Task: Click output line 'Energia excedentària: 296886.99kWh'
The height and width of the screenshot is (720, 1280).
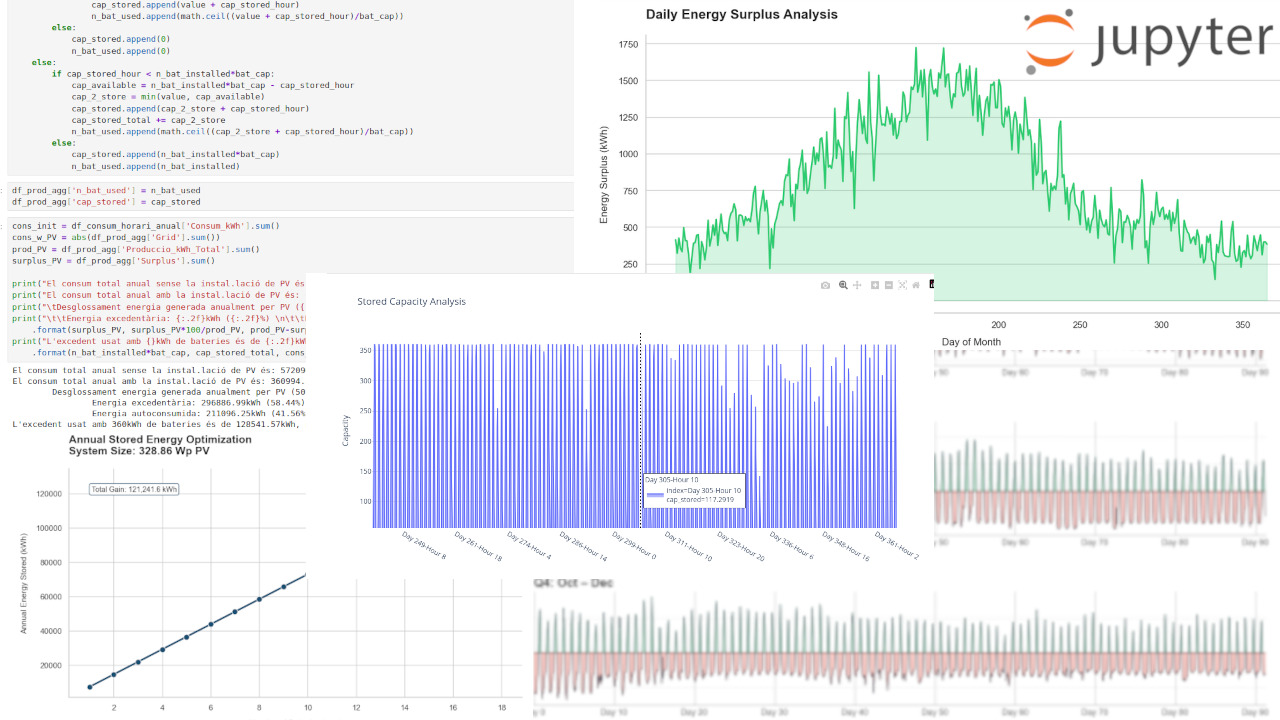Action: [198, 402]
